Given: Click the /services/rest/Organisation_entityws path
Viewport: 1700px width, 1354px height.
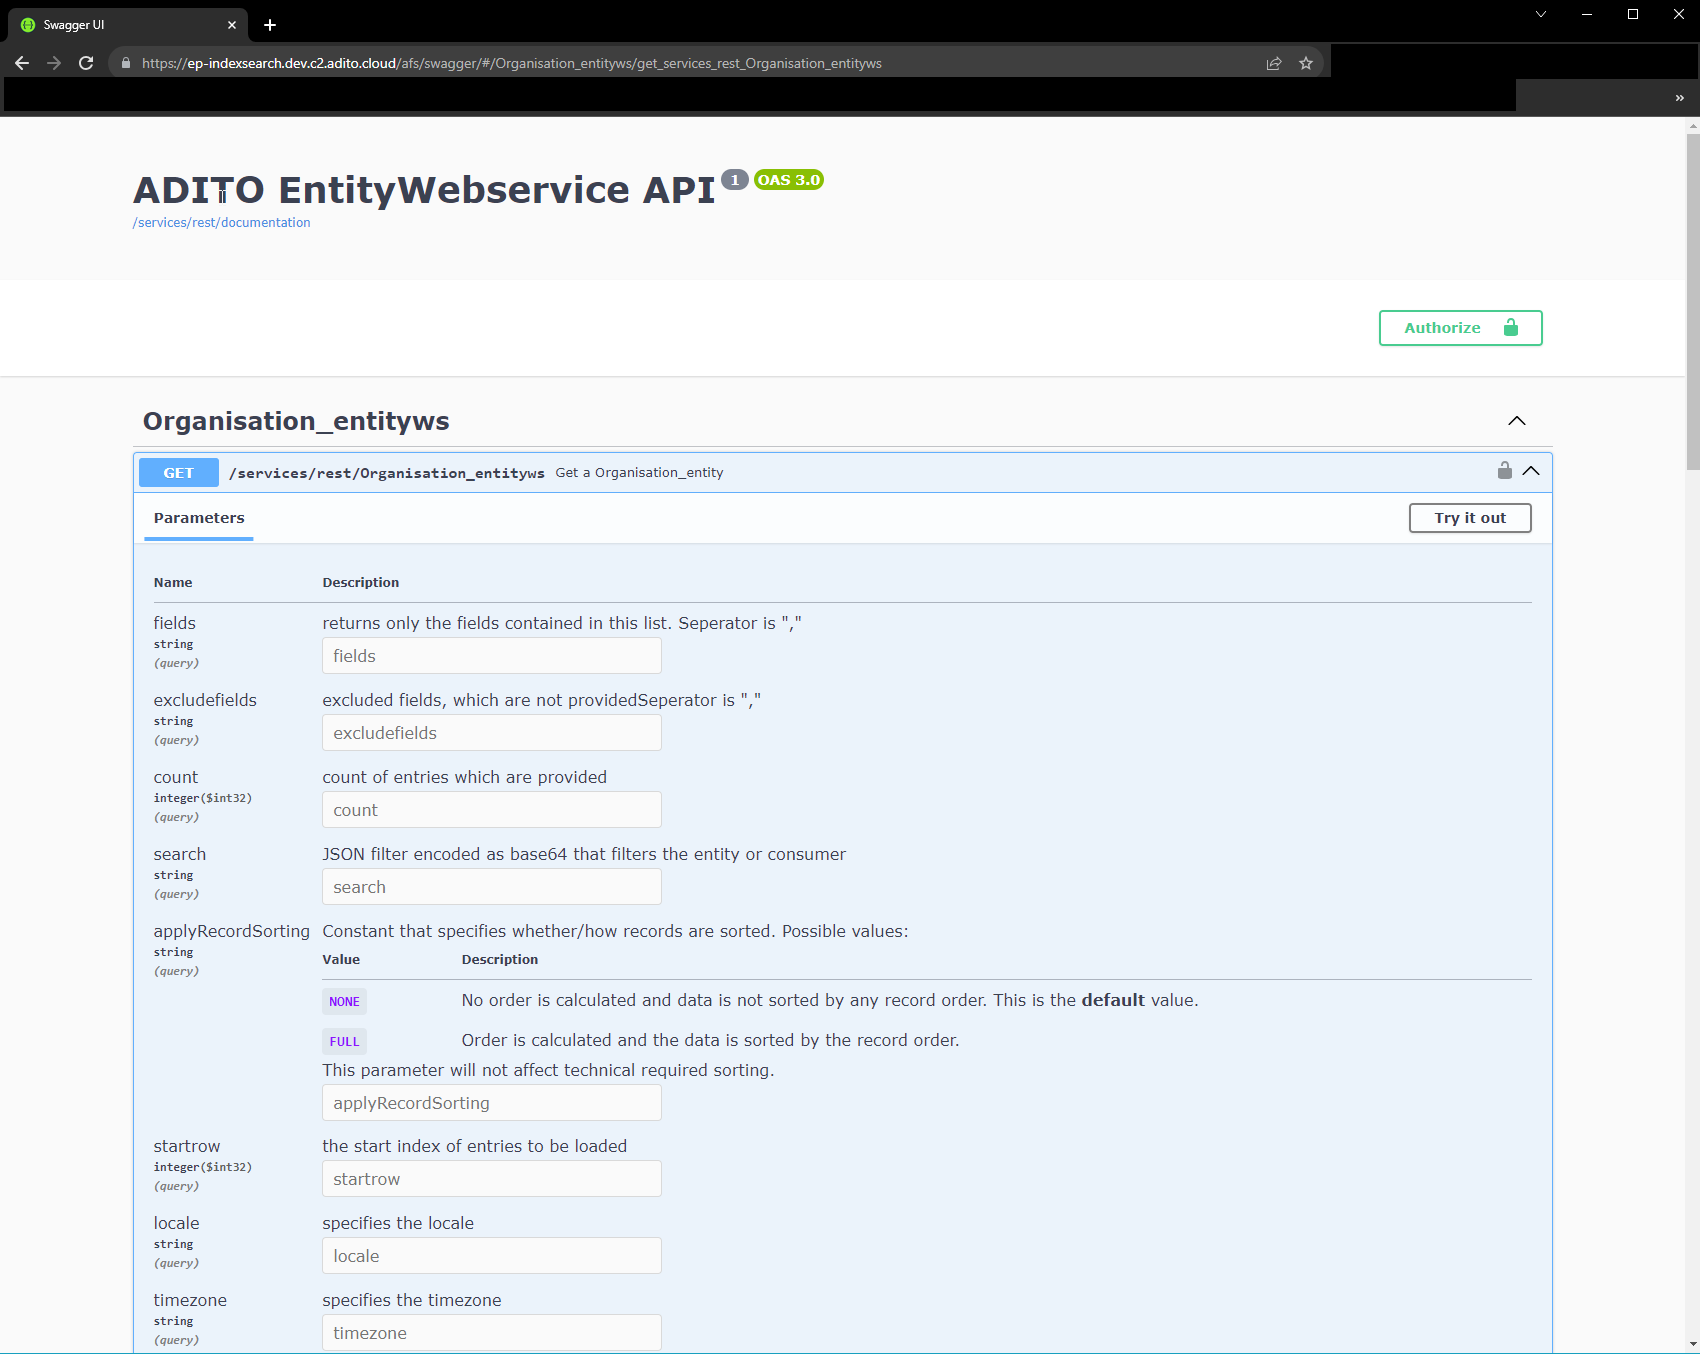Looking at the screenshot, I should (x=387, y=473).
